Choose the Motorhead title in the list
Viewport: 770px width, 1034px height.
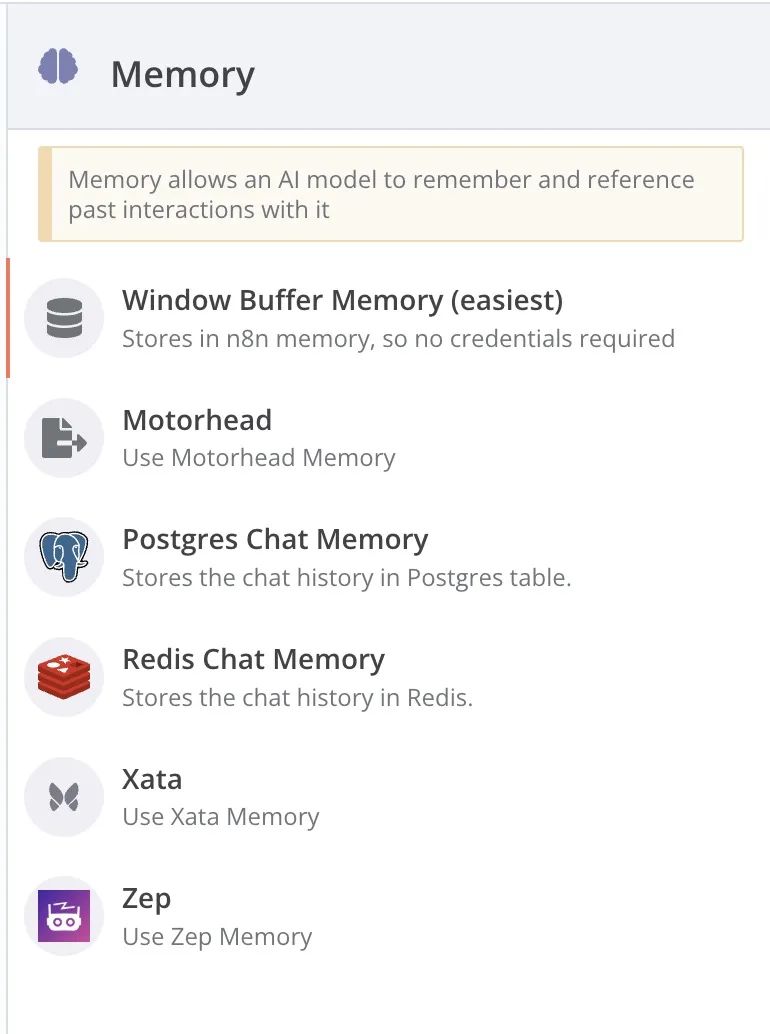197,420
